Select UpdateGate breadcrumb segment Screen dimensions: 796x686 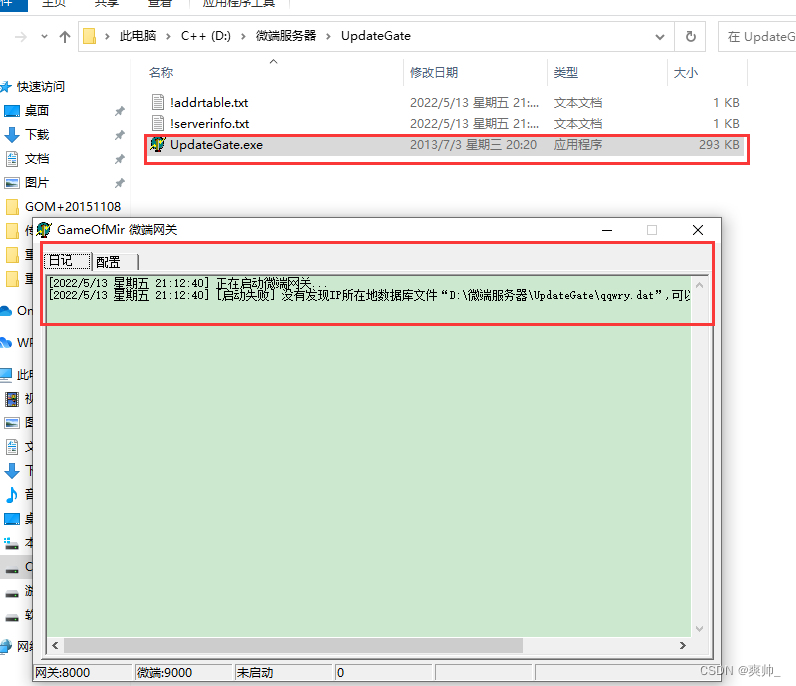[x=376, y=36]
